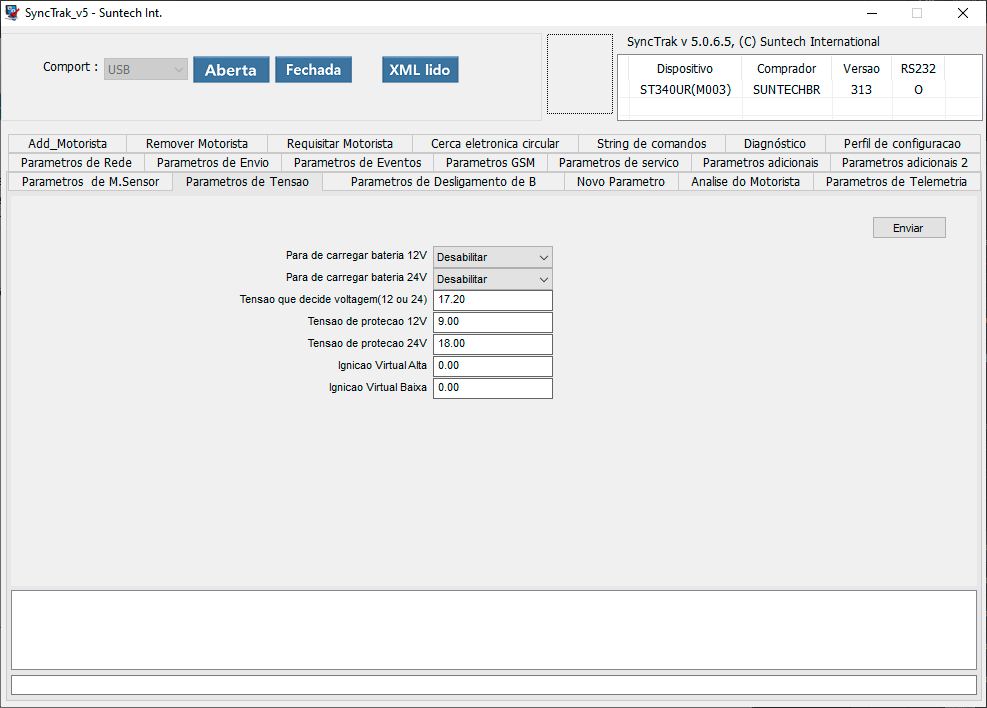Switch to Parametros de Eventos tab
The height and width of the screenshot is (708, 987).
(x=358, y=163)
